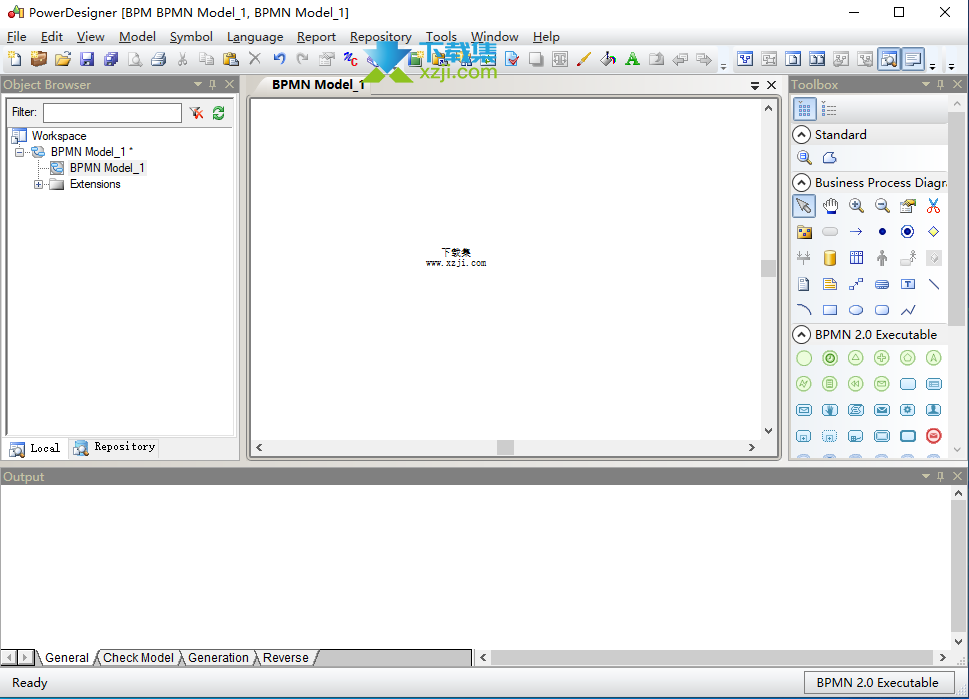Switch to the Check Model output tab
This screenshot has height=699, width=969.
(x=138, y=658)
